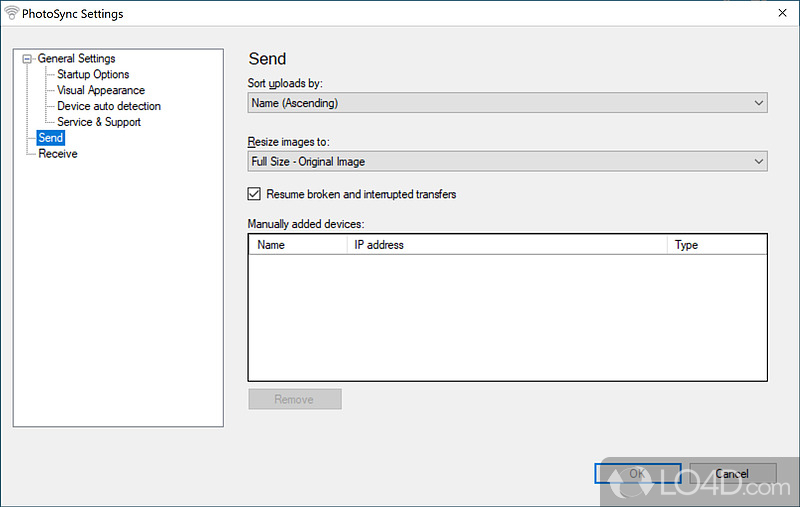Viewport: 800px width, 507px height.
Task: Select General Settings in the tree
Action: click(76, 59)
